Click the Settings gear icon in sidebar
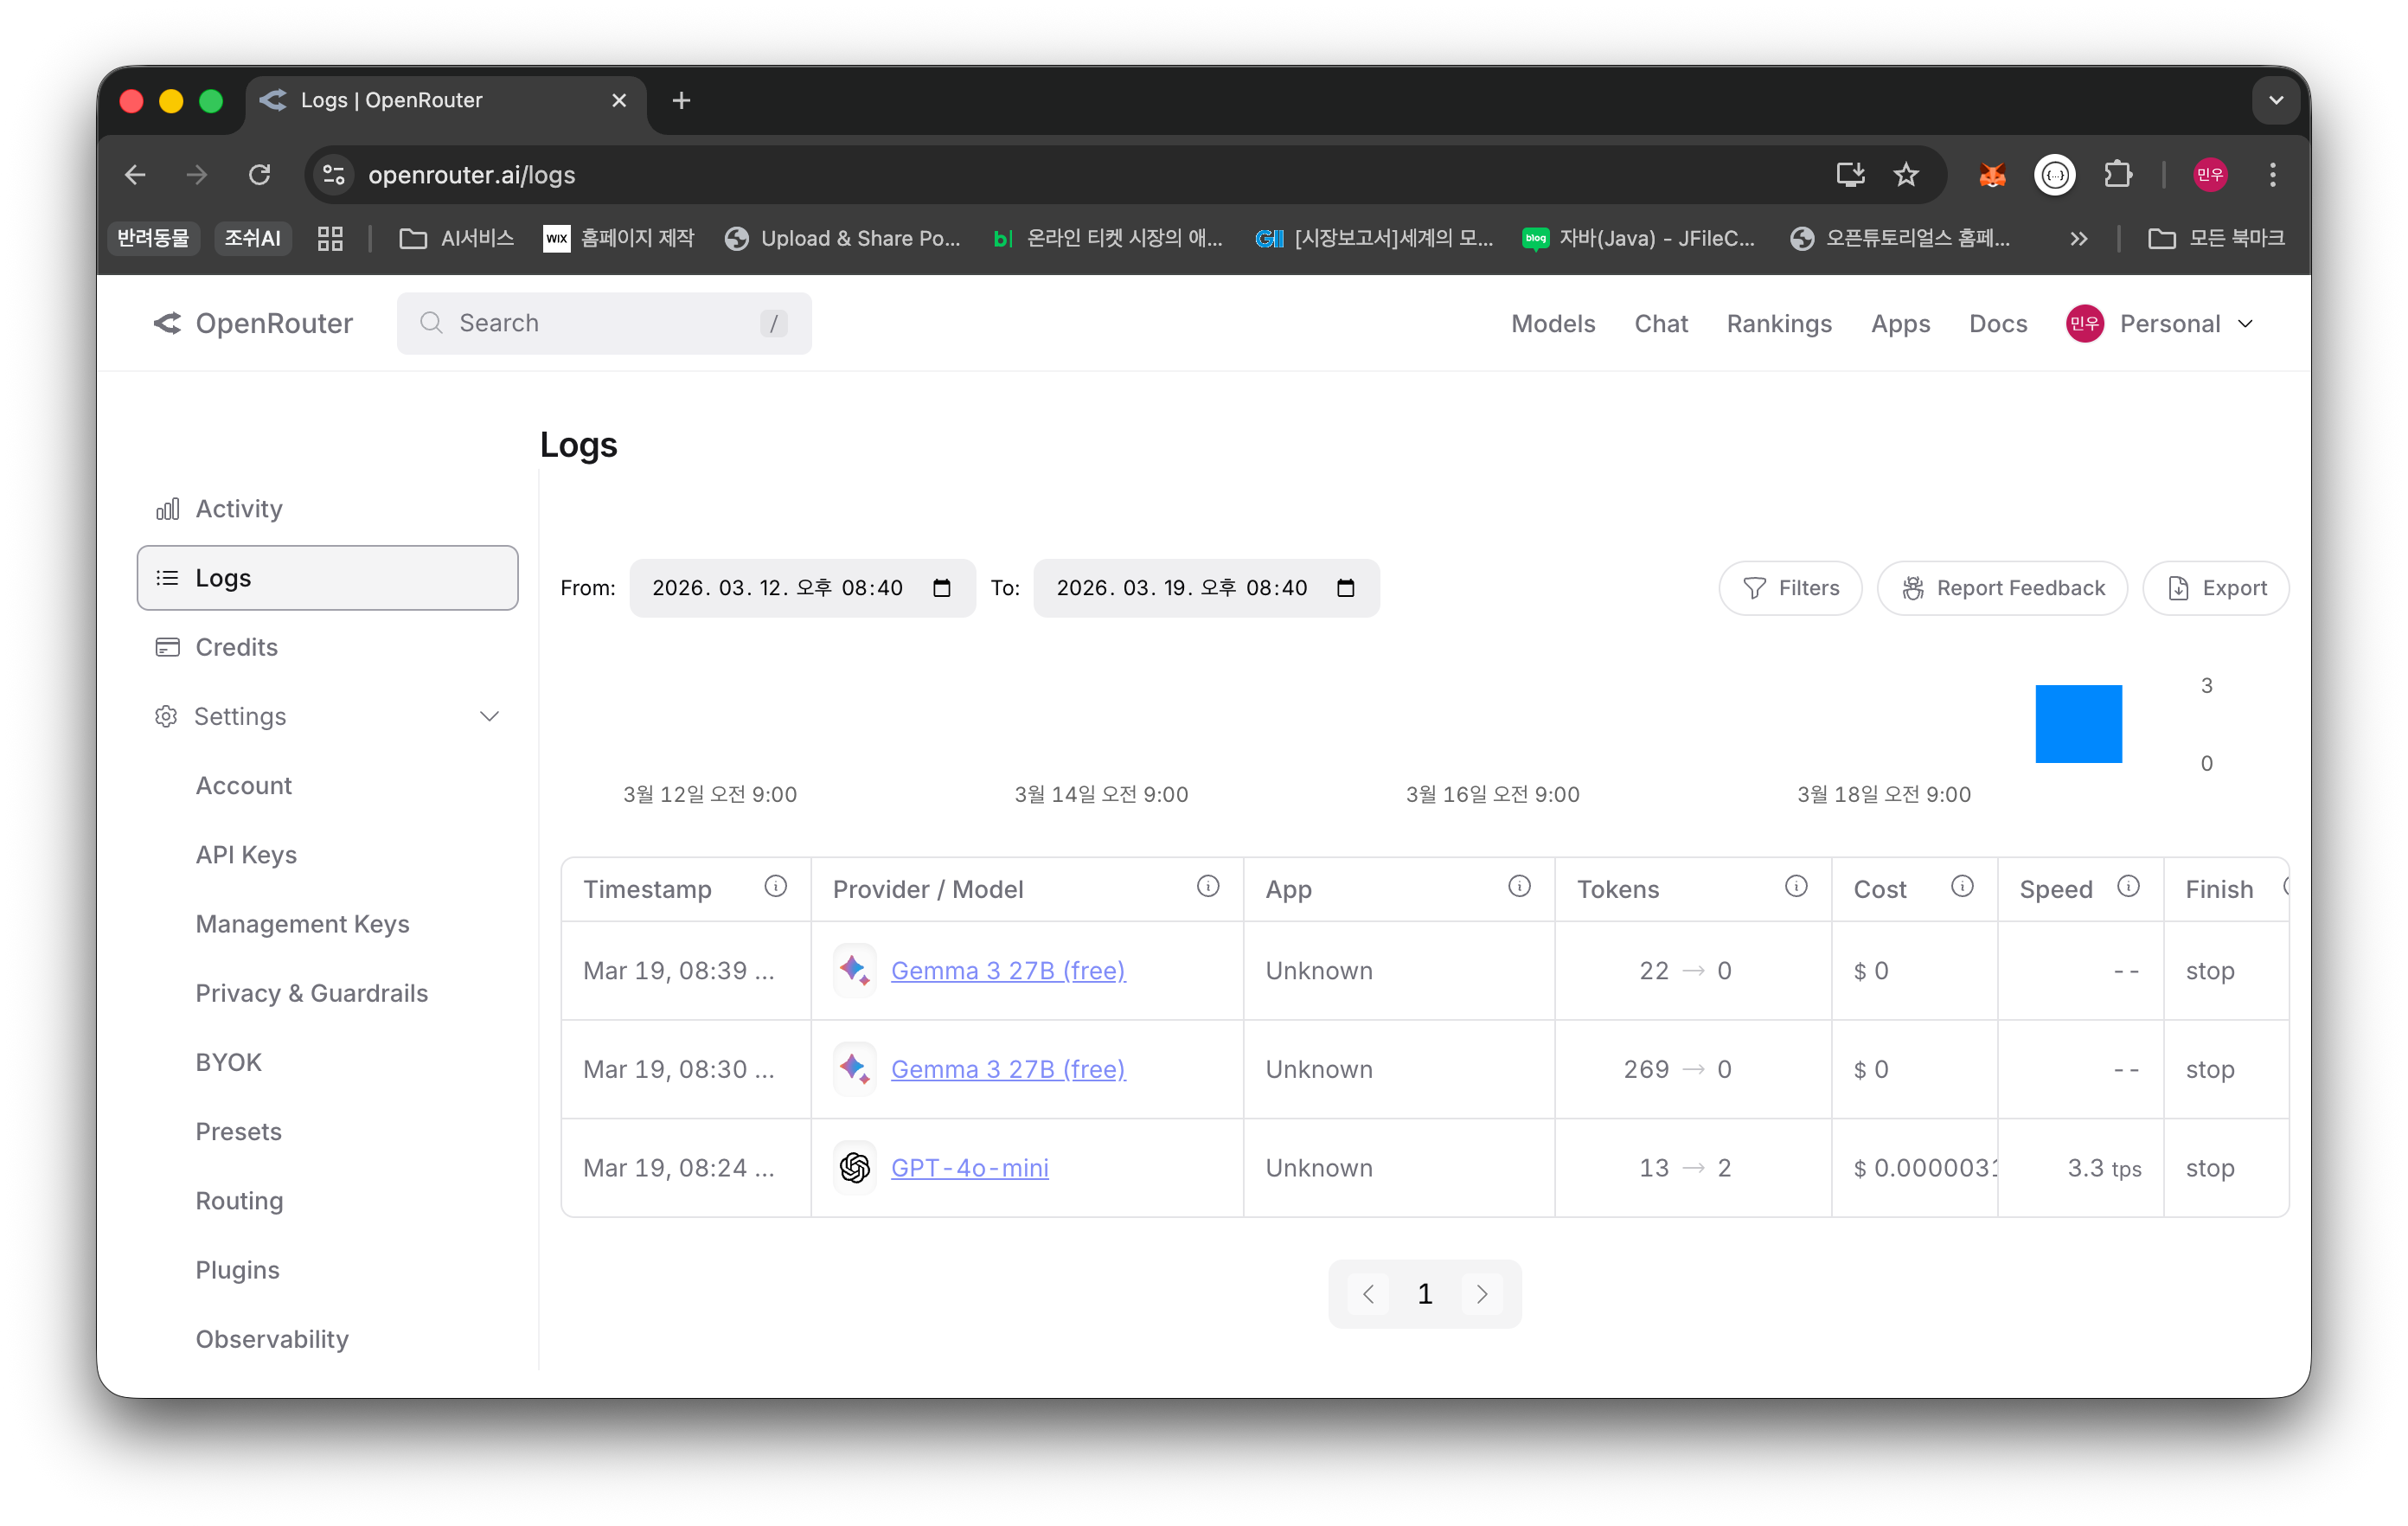Viewport: 2408px width, 1526px height. [x=166, y=716]
